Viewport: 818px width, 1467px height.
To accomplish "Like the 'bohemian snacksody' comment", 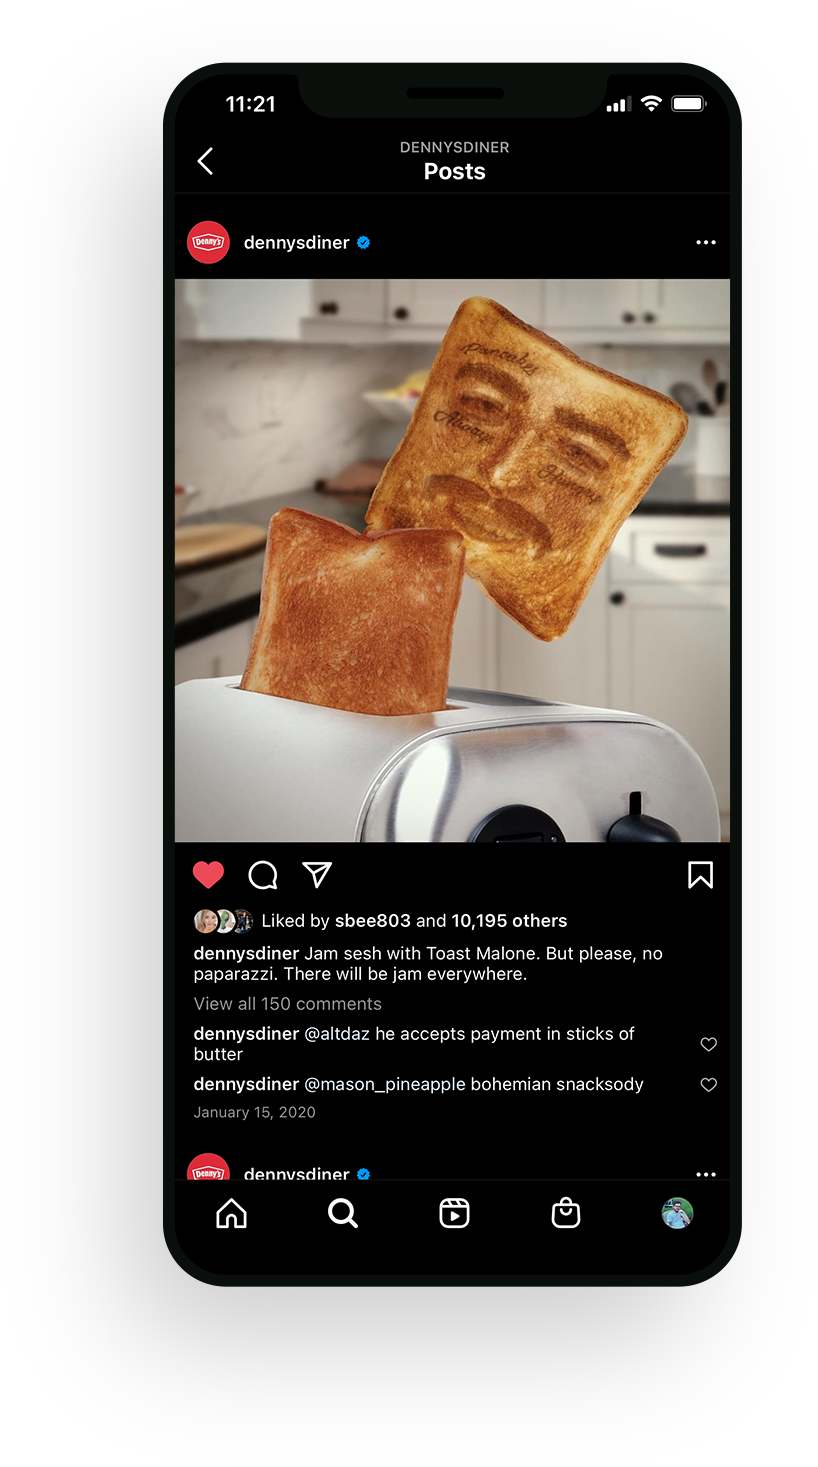I will coord(709,1084).
